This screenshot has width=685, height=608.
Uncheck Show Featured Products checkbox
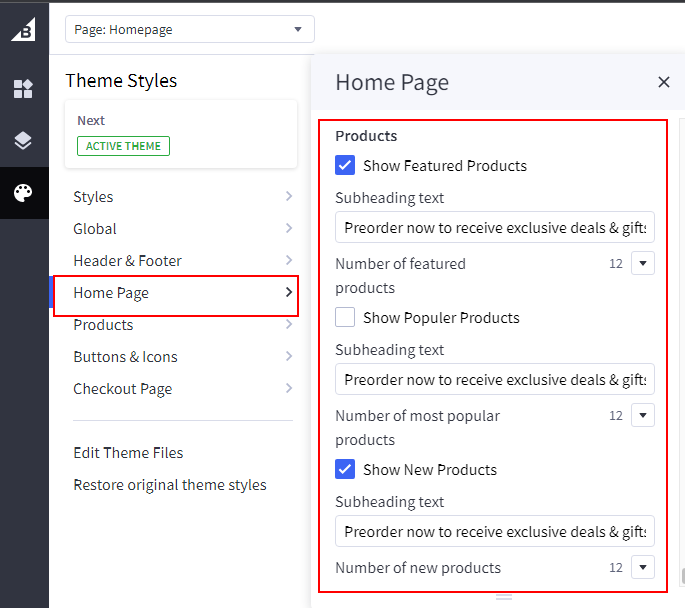(x=345, y=166)
